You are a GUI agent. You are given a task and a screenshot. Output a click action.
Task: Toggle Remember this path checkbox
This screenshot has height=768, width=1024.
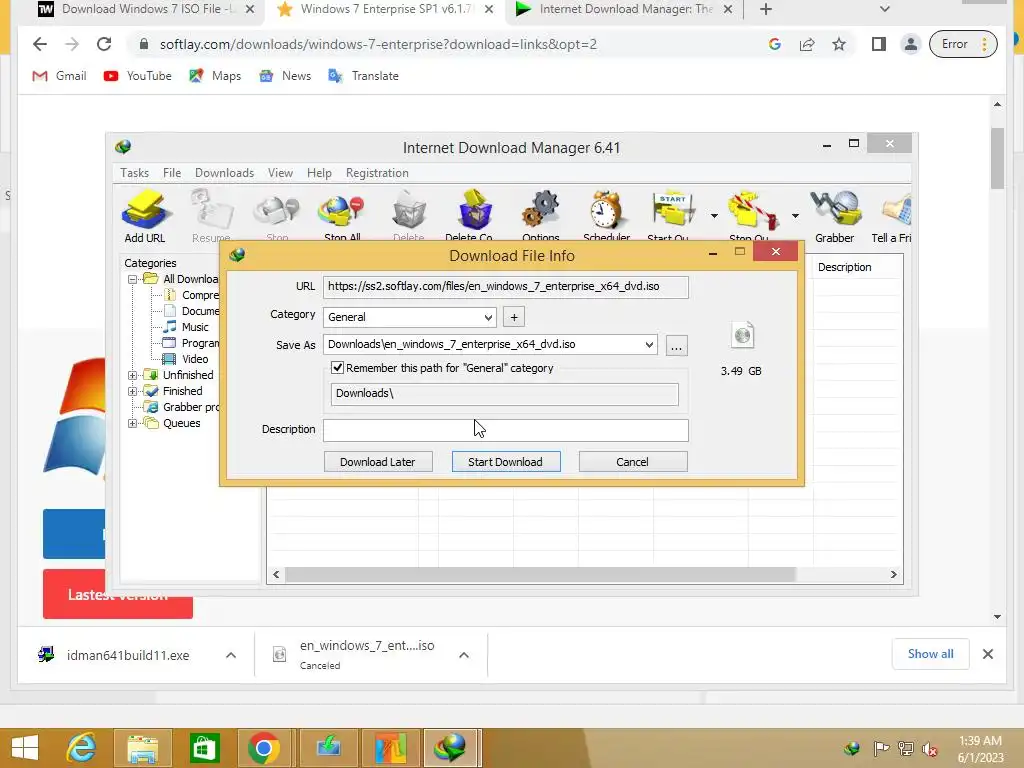(x=338, y=368)
